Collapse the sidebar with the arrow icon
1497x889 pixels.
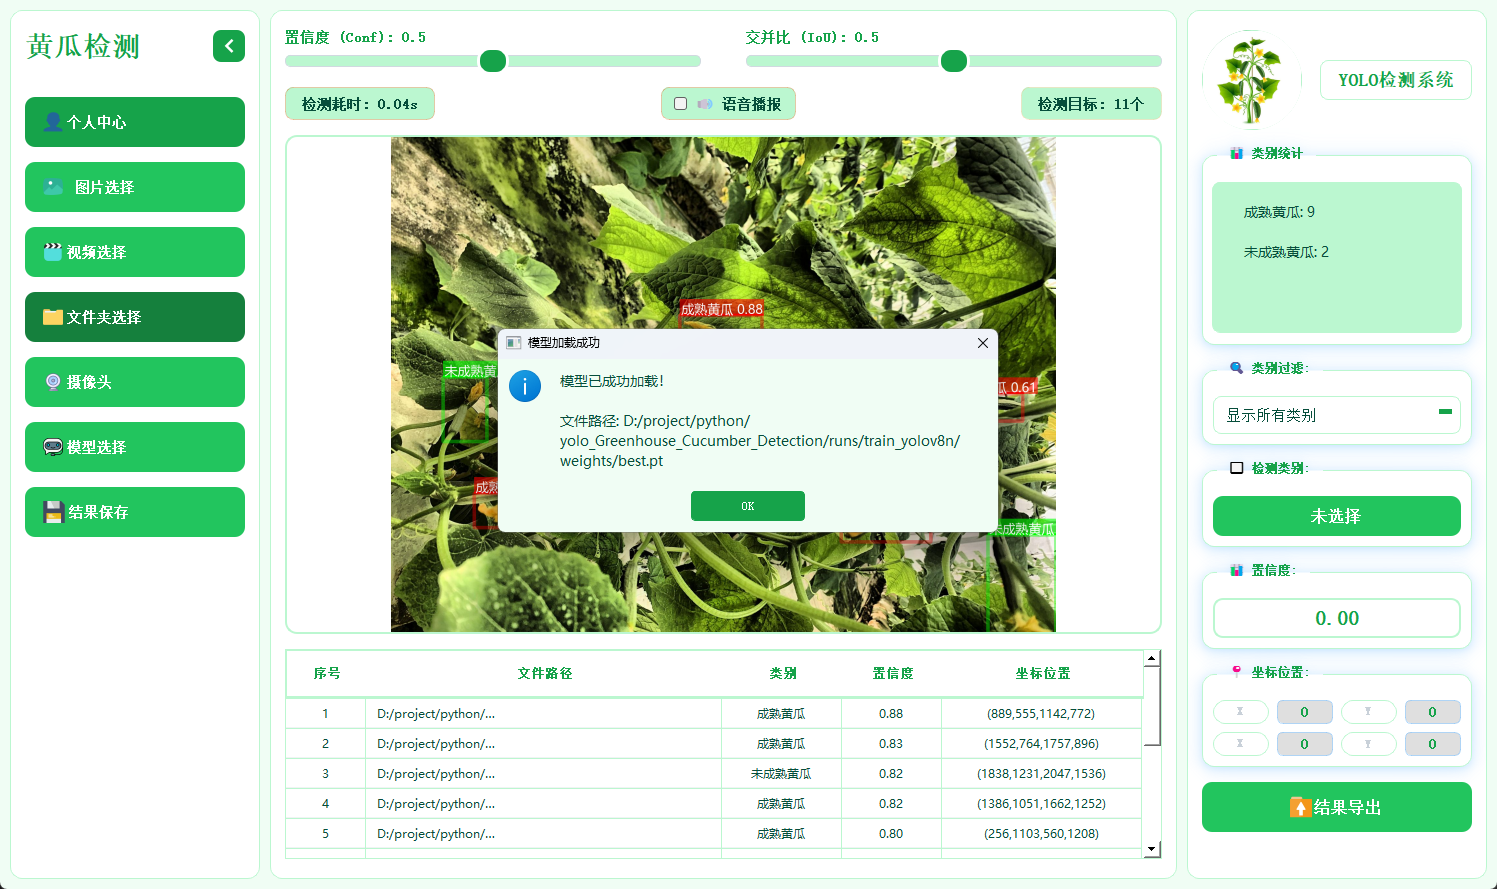click(228, 46)
